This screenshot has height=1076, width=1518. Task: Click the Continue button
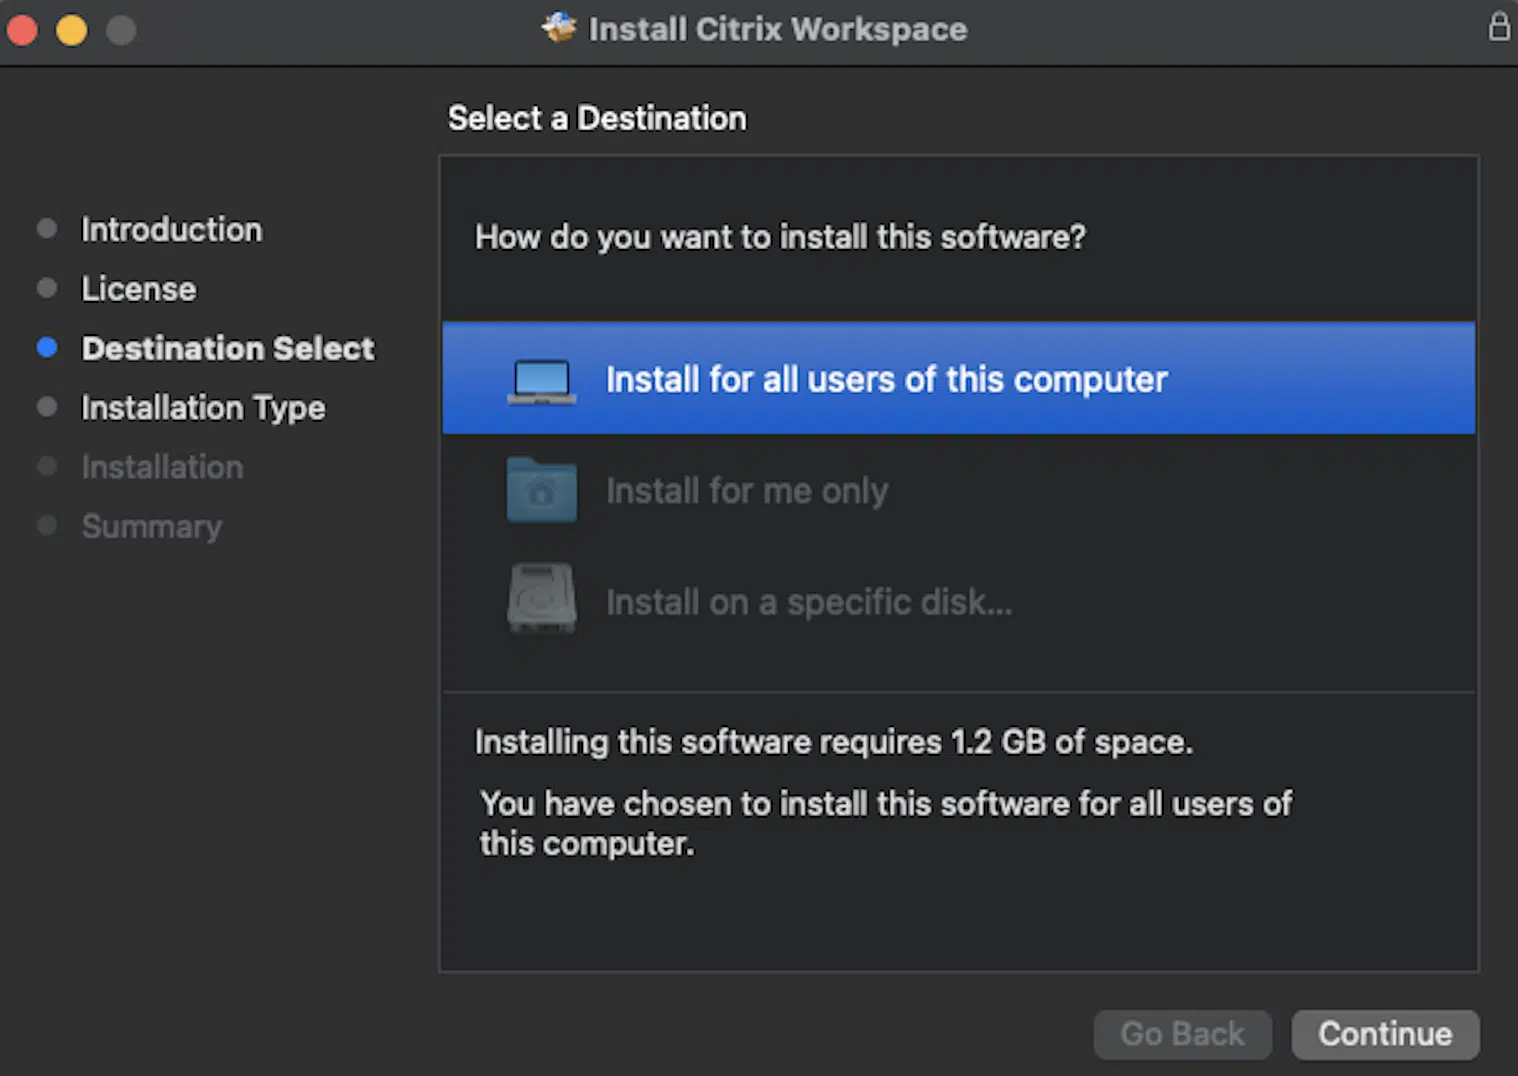1385,1034
